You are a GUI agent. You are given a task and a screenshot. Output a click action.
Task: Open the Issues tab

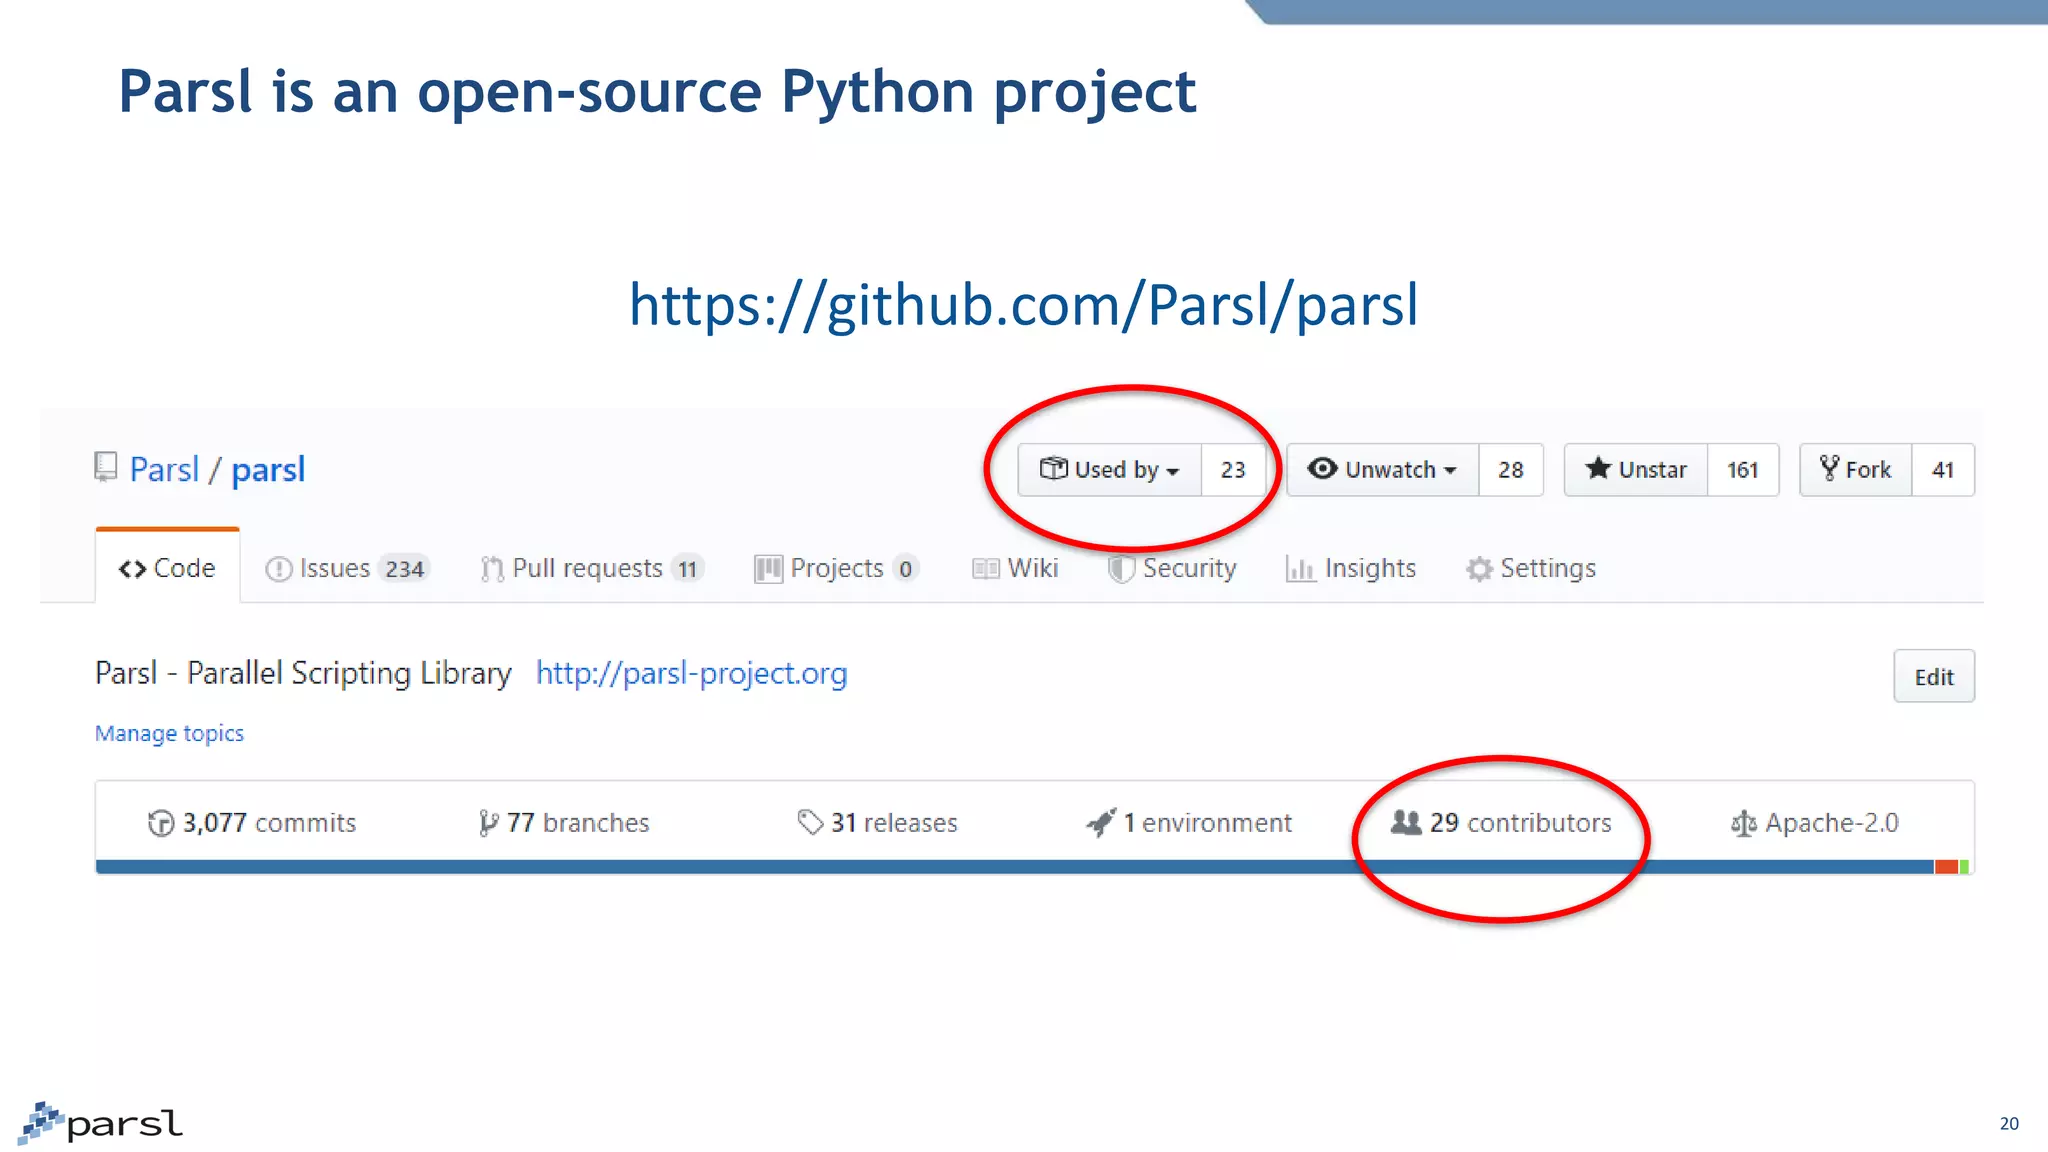pos(346,568)
